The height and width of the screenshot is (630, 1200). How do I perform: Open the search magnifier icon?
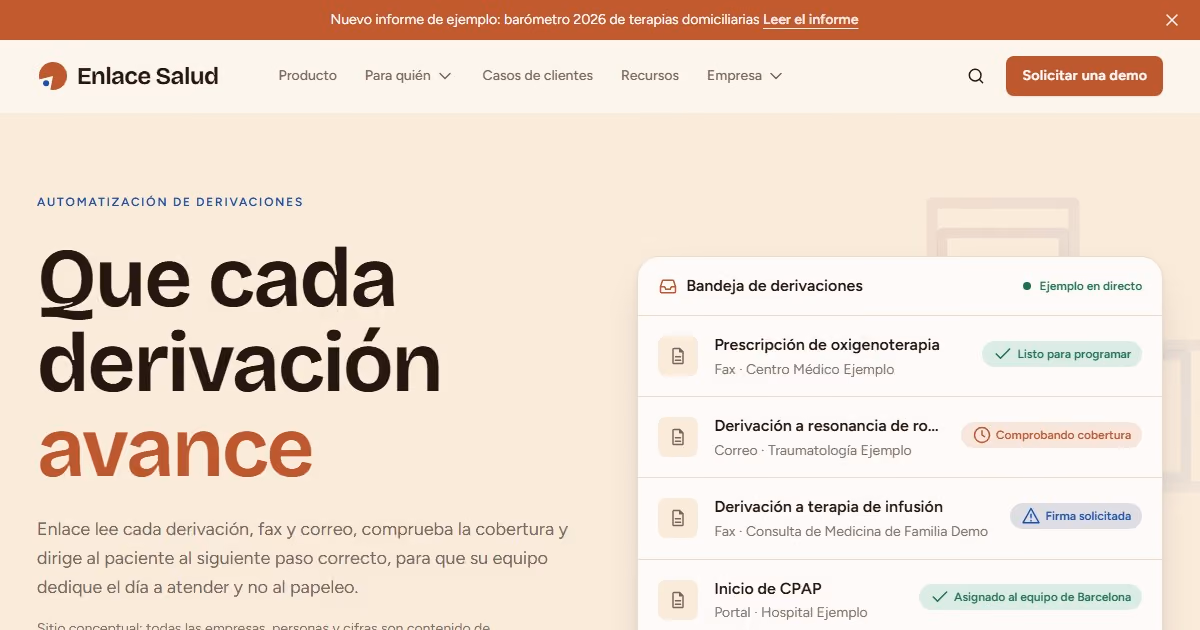pyautogui.click(x=976, y=76)
